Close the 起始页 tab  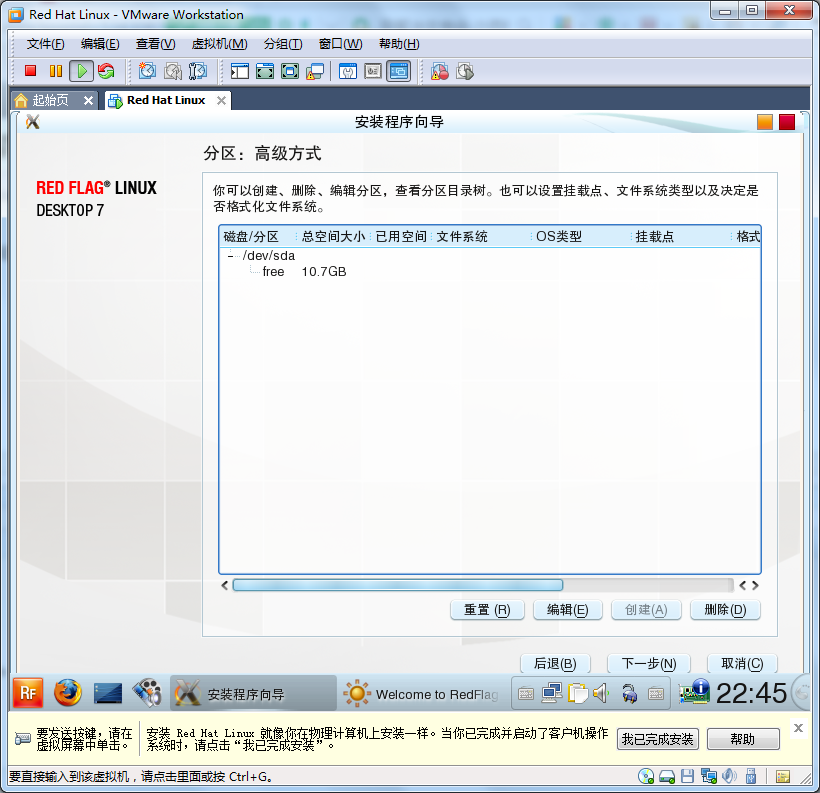point(88,100)
